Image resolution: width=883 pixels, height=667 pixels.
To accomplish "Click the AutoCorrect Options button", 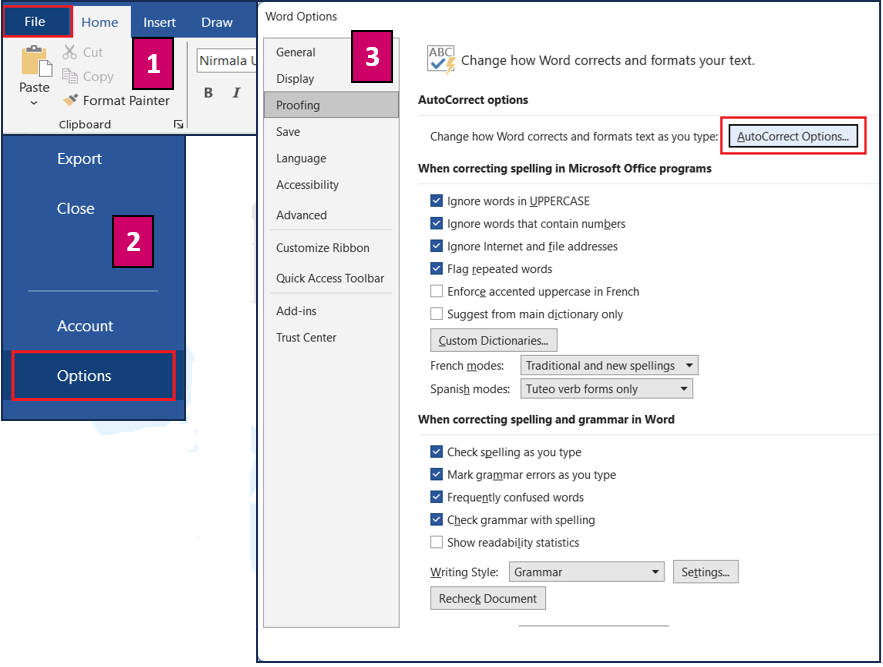I will point(793,136).
